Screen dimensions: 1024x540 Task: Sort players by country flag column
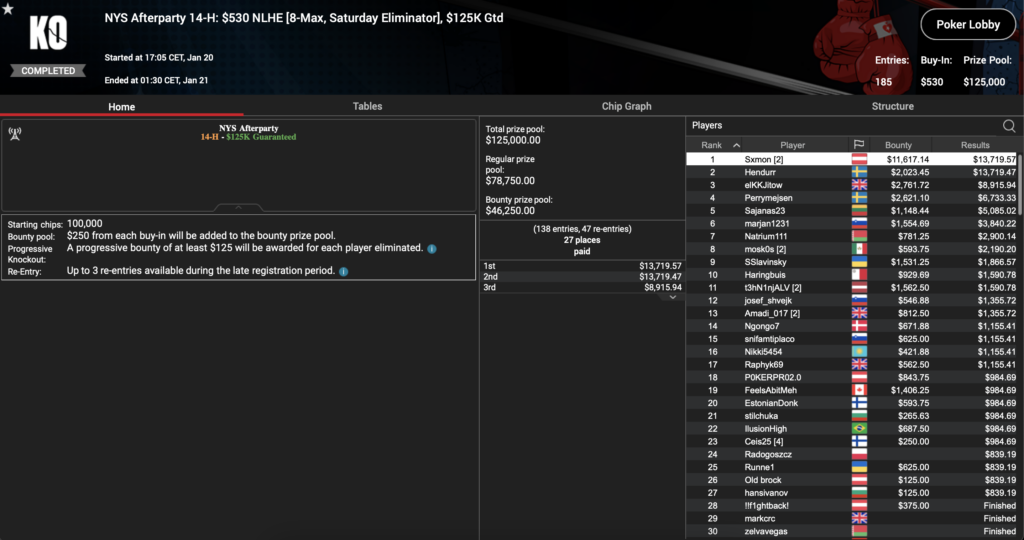858,145
